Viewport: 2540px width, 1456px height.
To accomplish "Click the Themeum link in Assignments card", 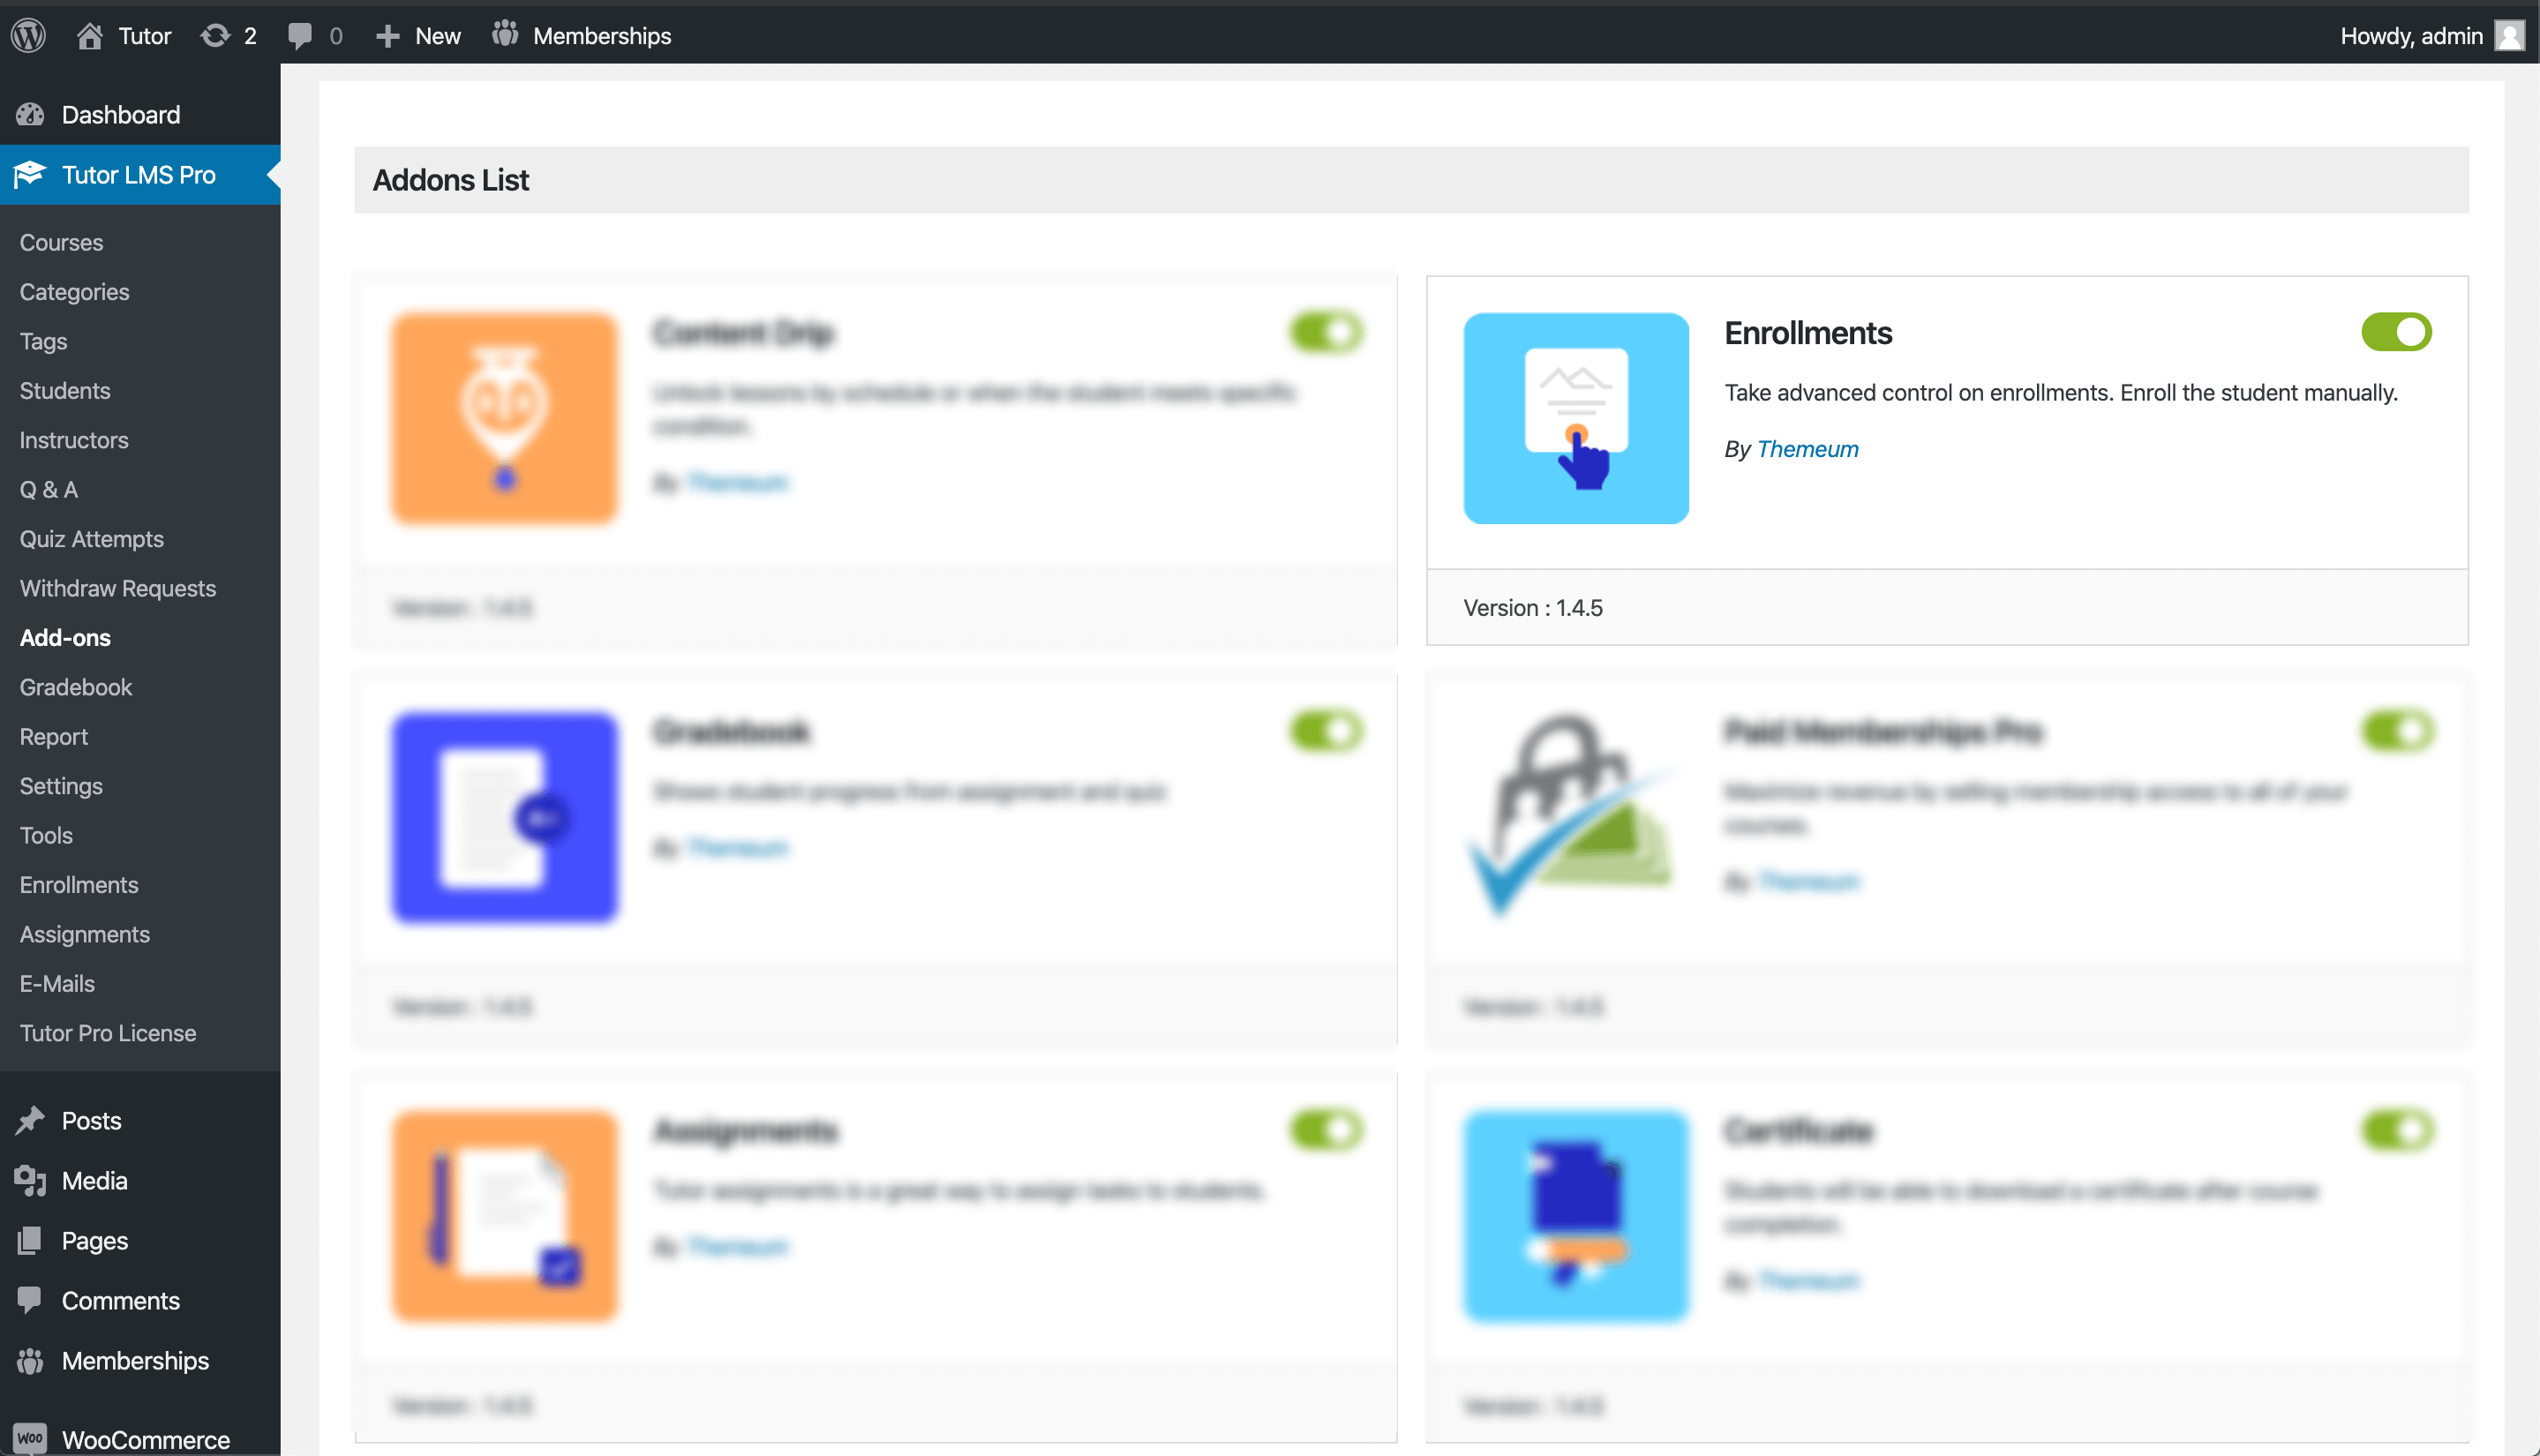I will pyautogui.click(x=737, y=1247).
